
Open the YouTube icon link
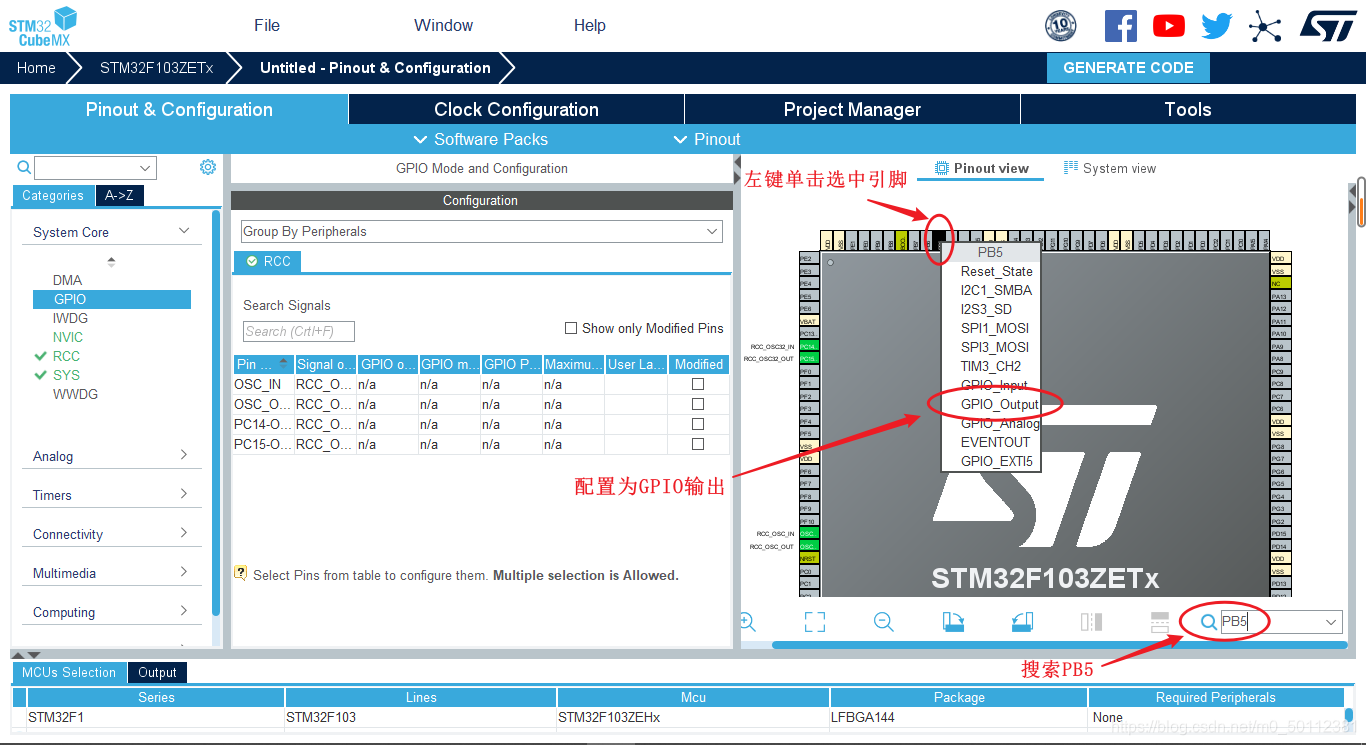[x=1169, y=26]
